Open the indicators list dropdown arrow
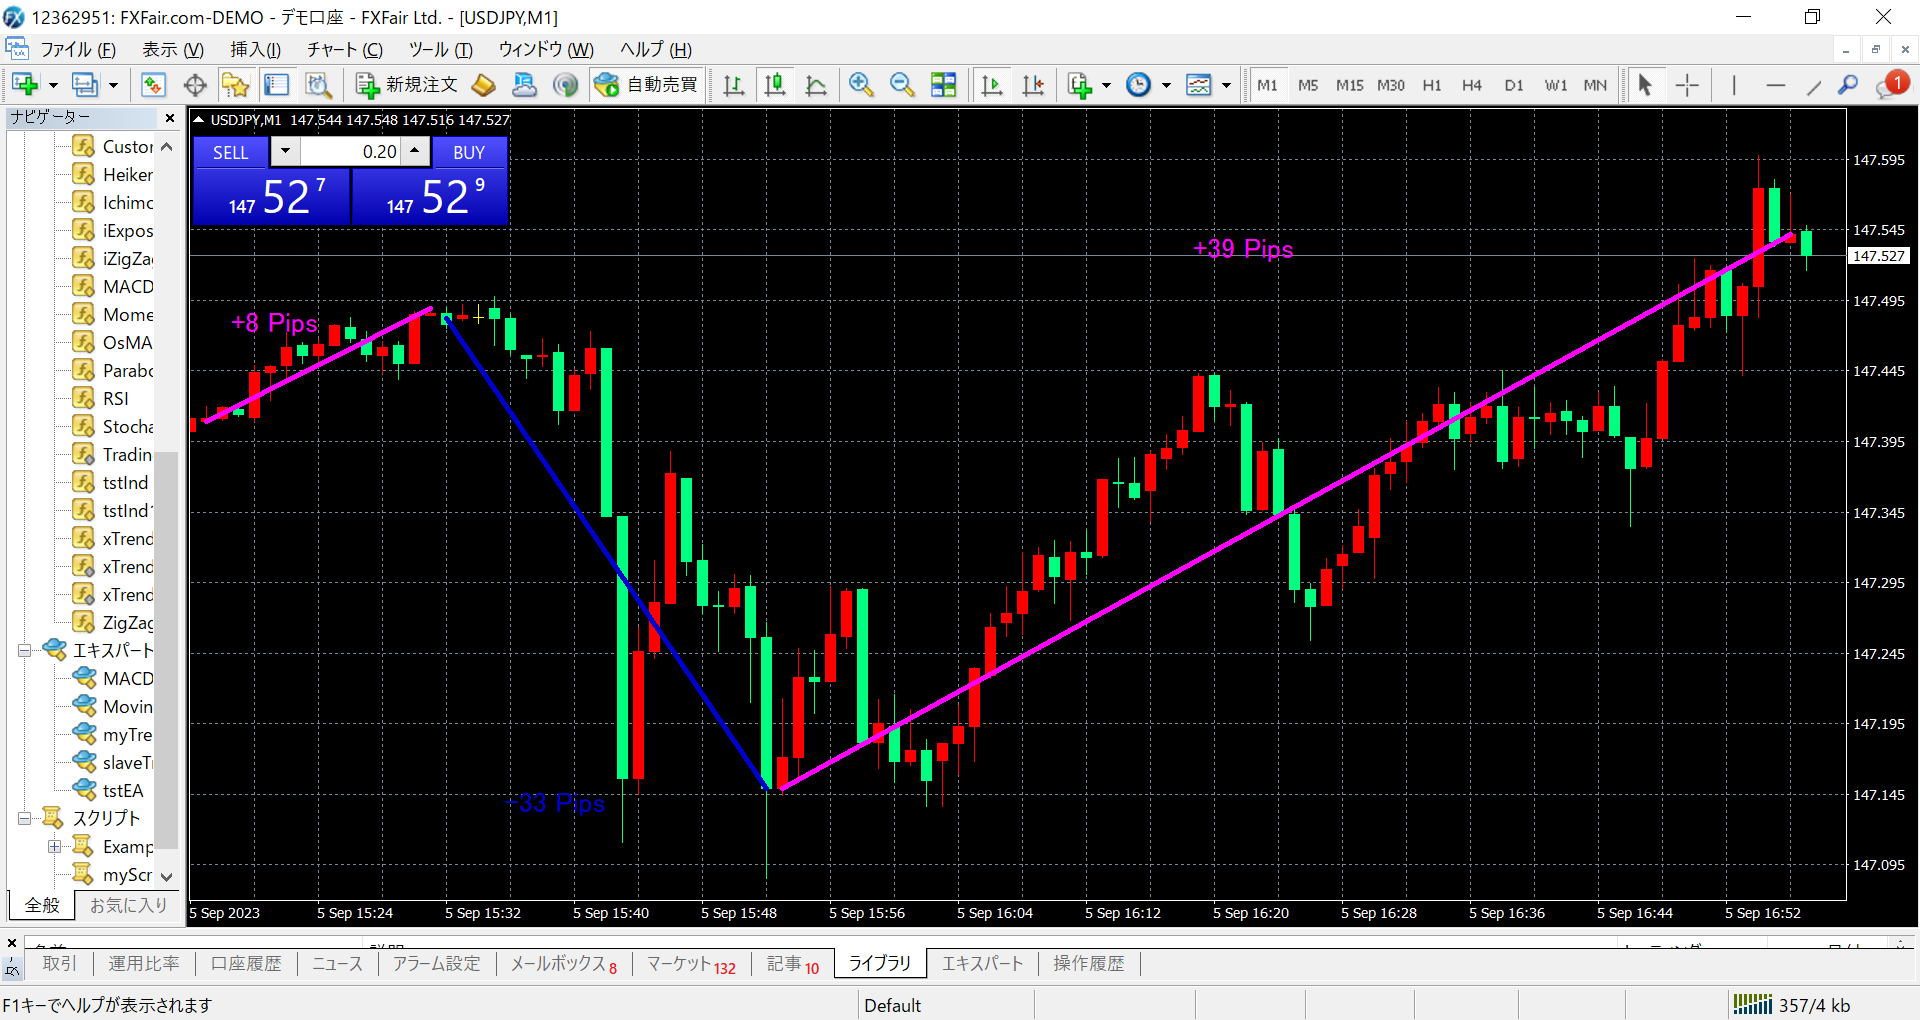 pyautogui.click(x=1106, y=85)
